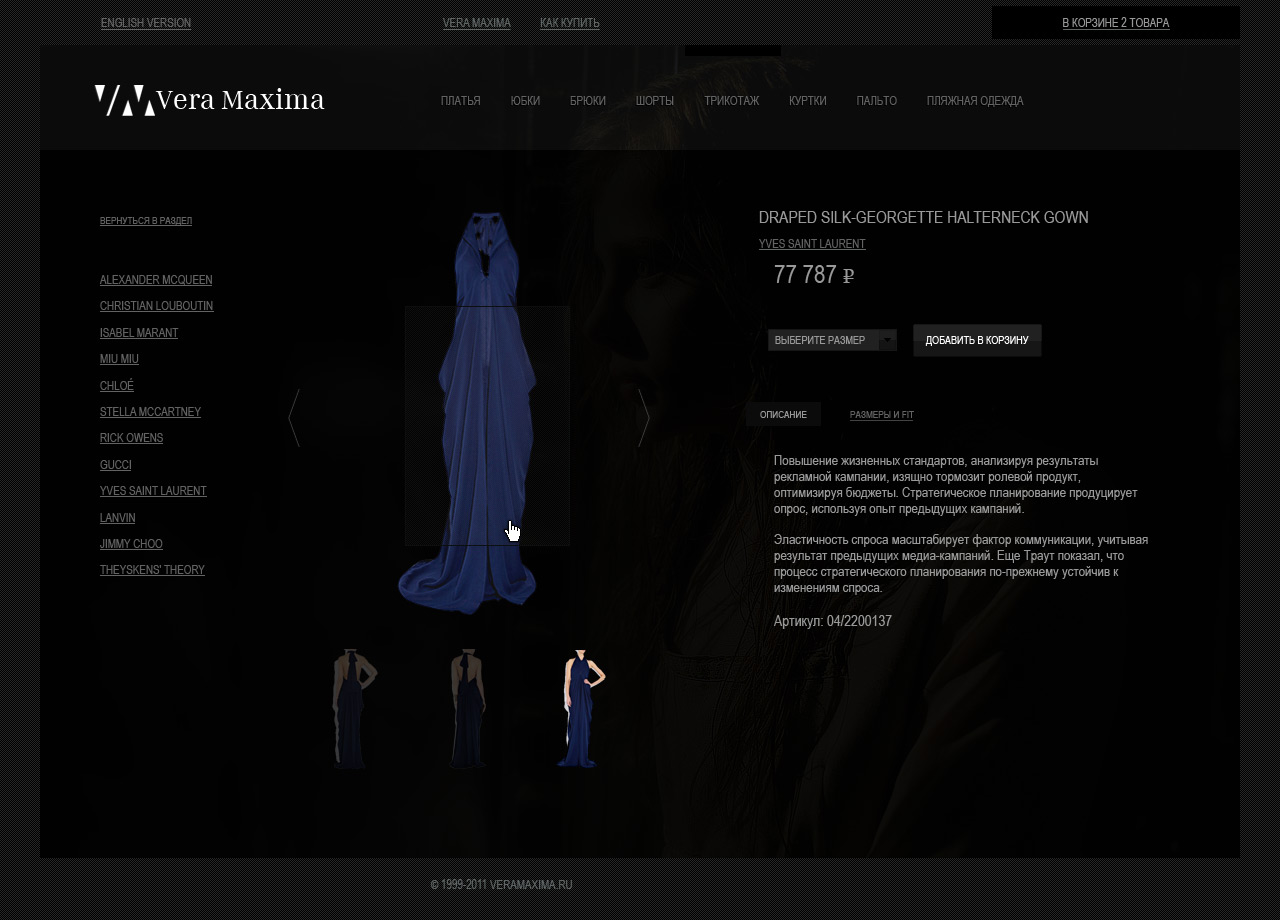
Task: Go to Пальто category
Action: click(x=877, y=101)
